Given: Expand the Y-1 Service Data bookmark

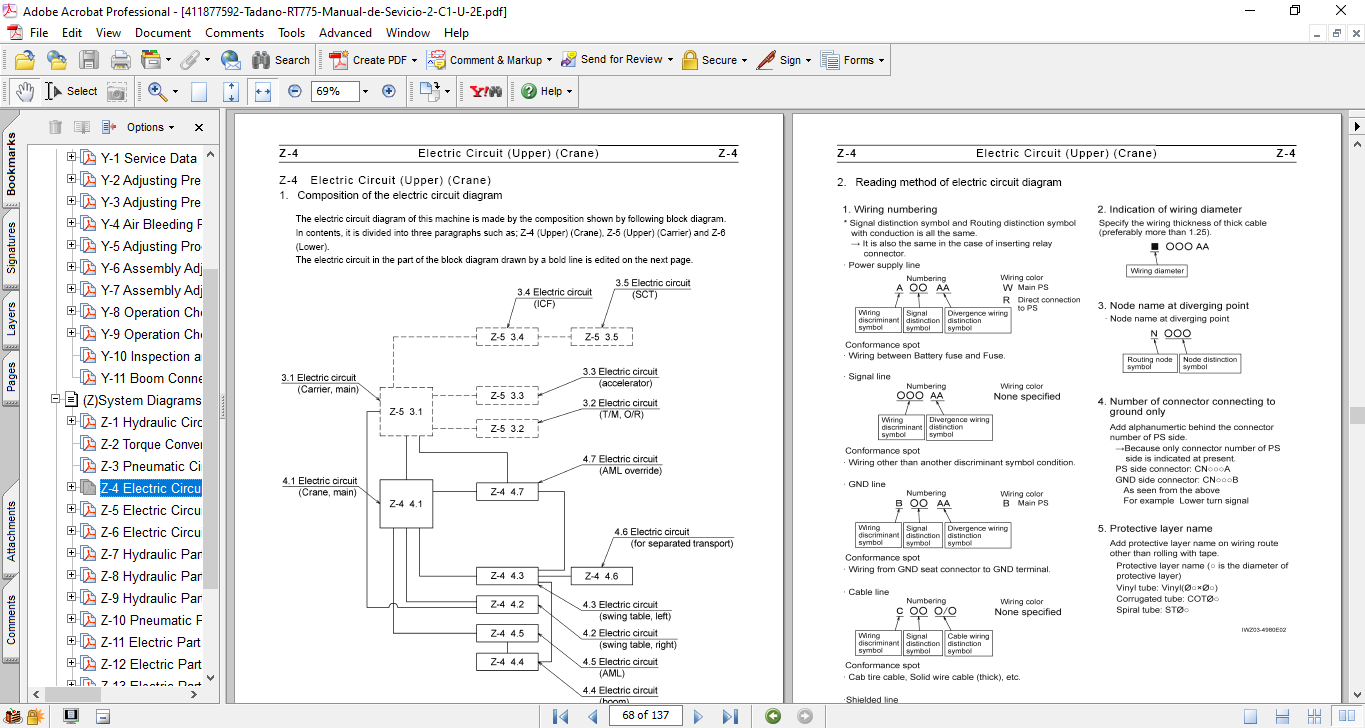Looking at the screenshot, I should (x=71, y=158).
